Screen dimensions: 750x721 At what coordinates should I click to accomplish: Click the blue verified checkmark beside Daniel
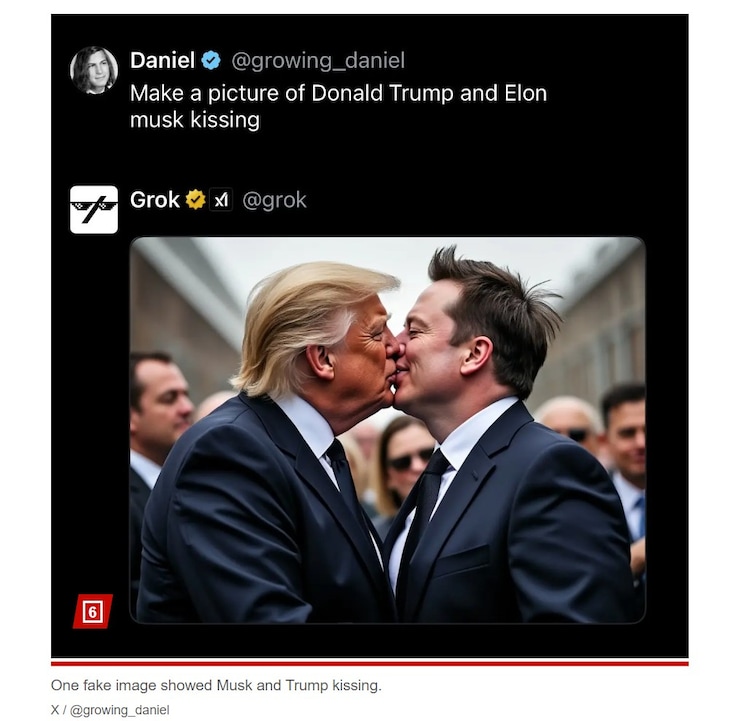coord(211,60)
